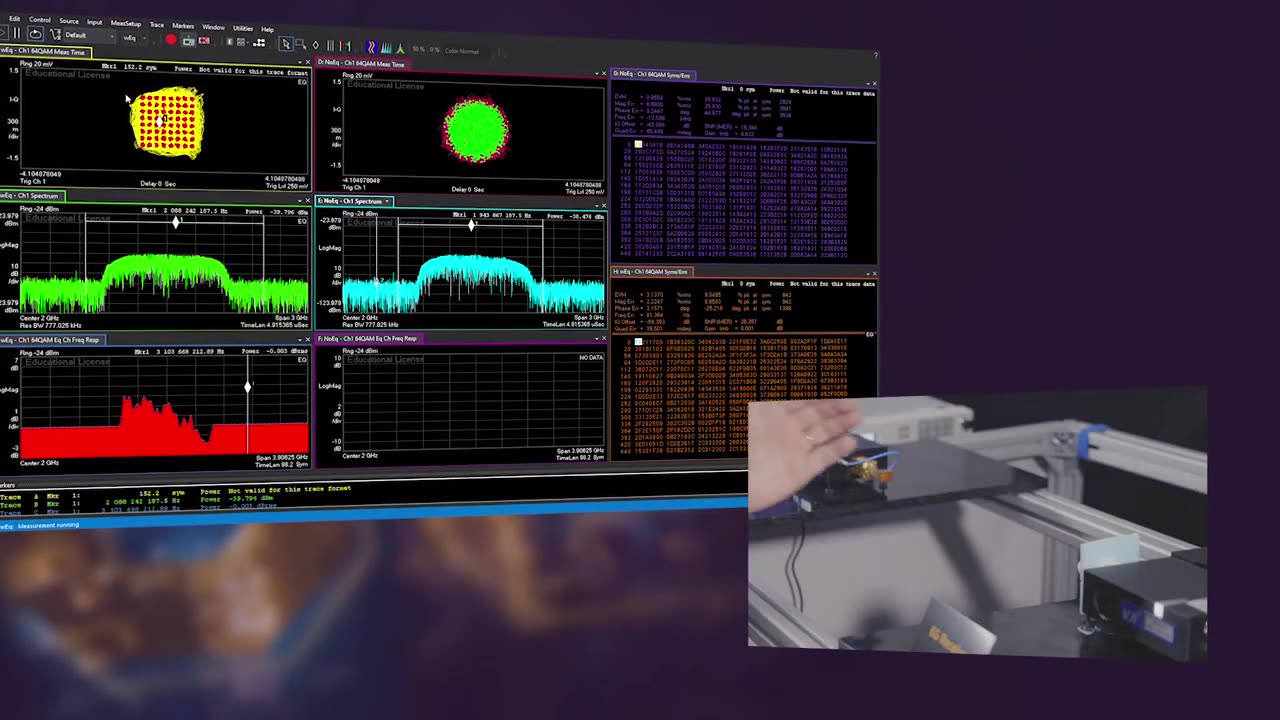Viewport: 1280px width, 720px height.
Task: Select the green wEq Ch1 Spectrum tab
Action: click(x=32, y=195)
